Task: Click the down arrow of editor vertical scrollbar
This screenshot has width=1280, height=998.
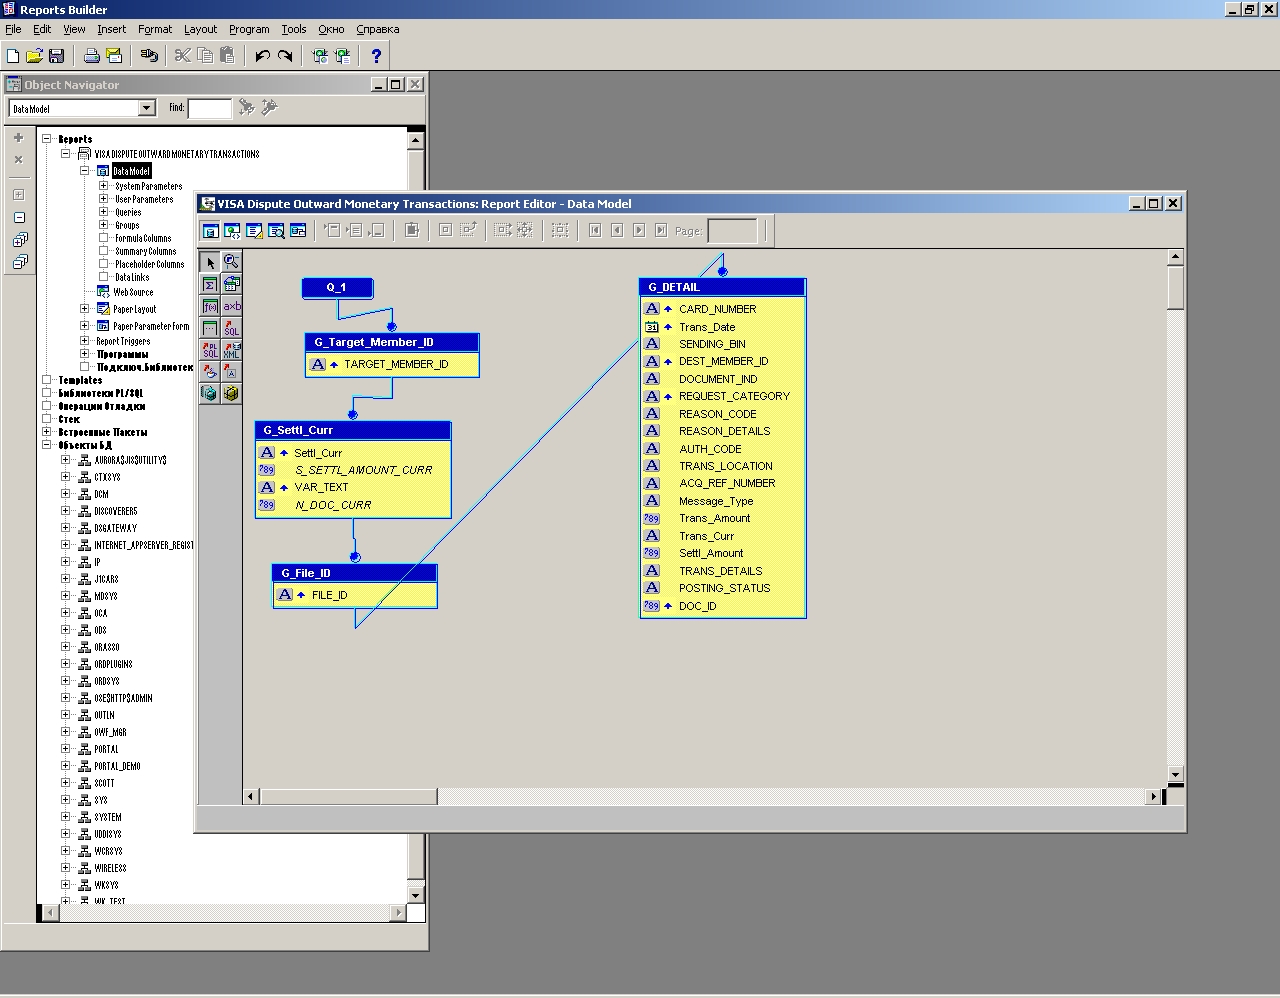Action: point(1175,774)
